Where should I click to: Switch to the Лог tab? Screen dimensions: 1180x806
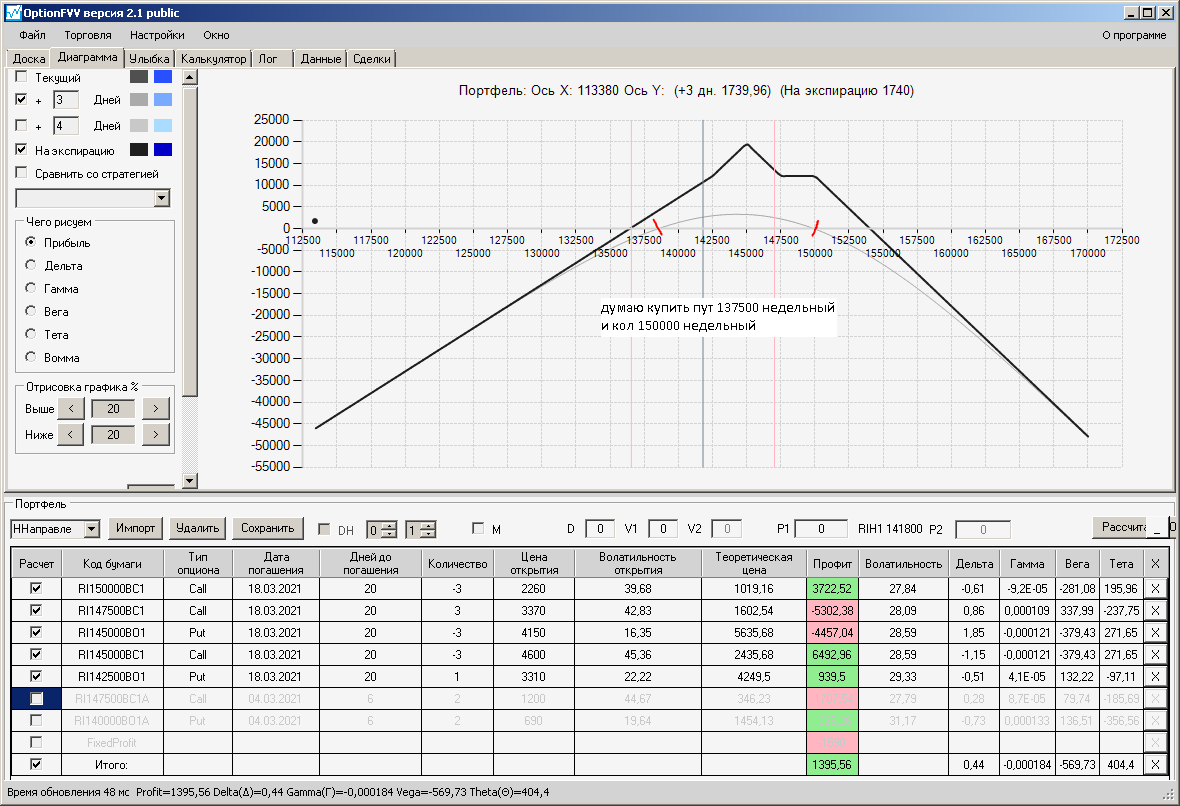(x=268, y=59)
